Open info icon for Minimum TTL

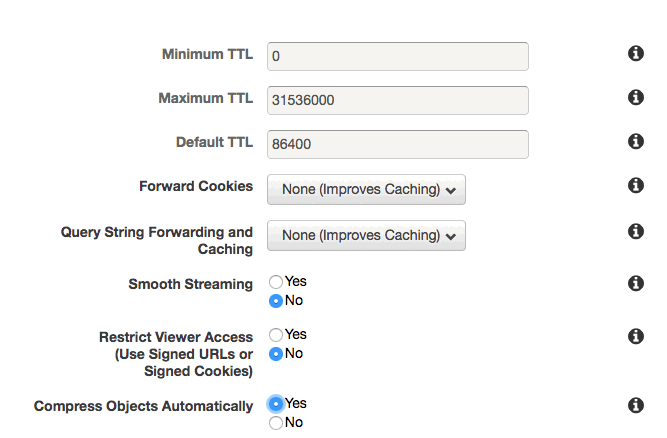[636, 54]
